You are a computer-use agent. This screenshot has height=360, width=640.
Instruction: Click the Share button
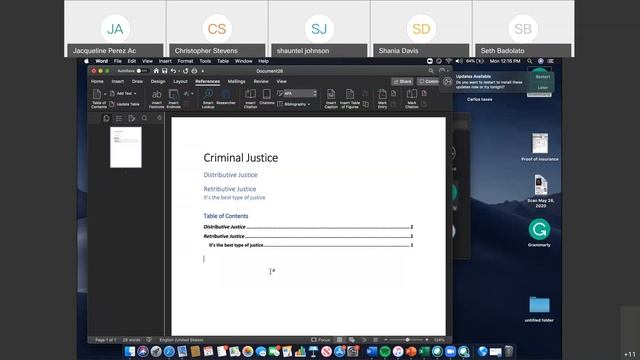click(402, 82)
